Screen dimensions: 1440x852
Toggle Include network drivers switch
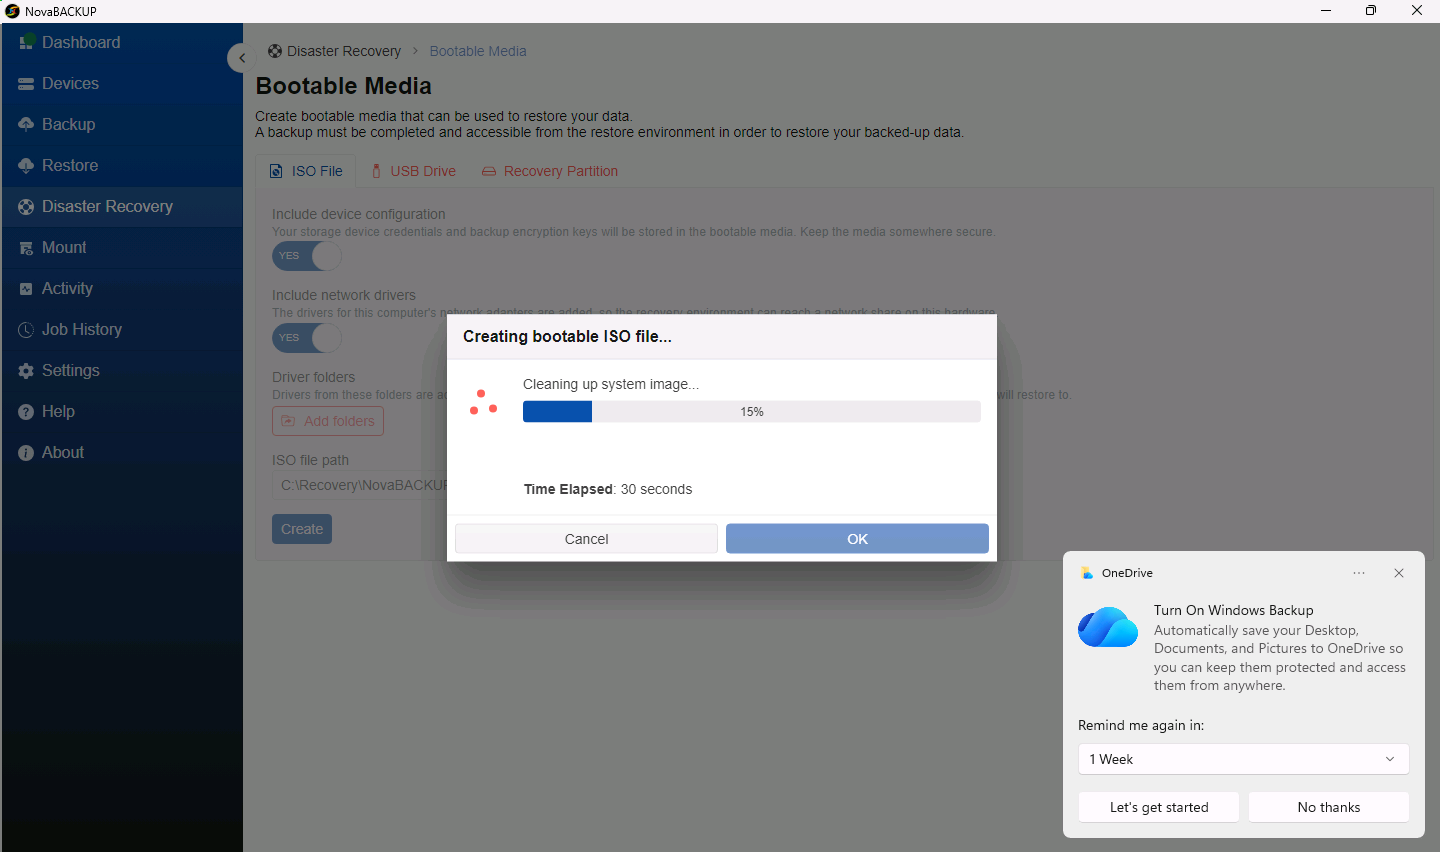[x=307, y=338]
